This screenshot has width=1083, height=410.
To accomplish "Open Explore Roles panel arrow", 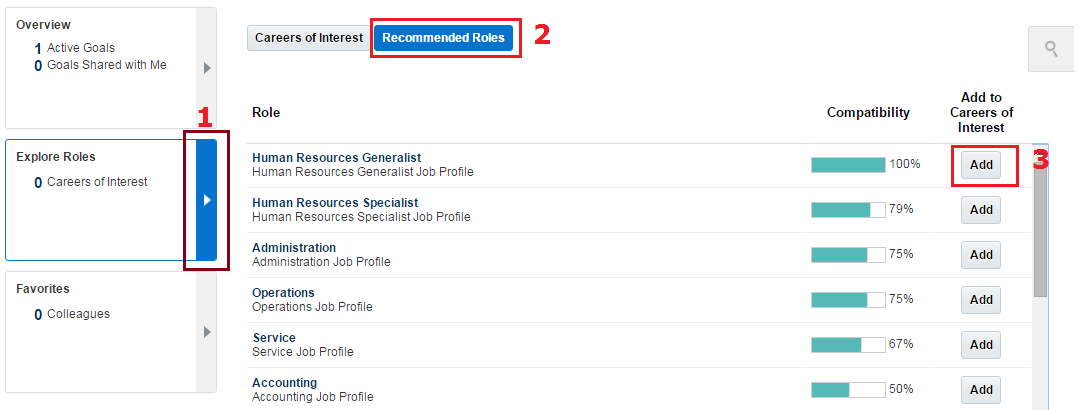I will (207, 200).
